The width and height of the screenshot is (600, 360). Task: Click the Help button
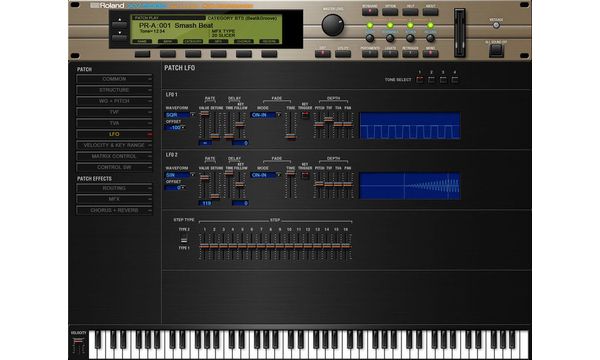tap(410, 12)
